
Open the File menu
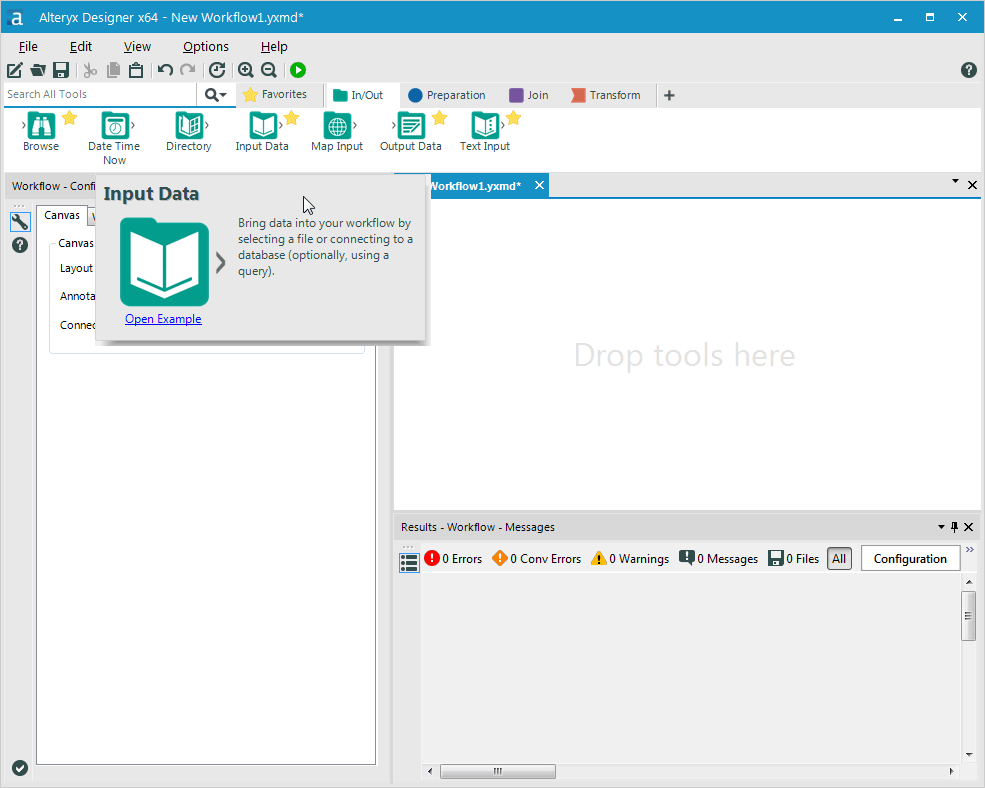tap(28, 47)
